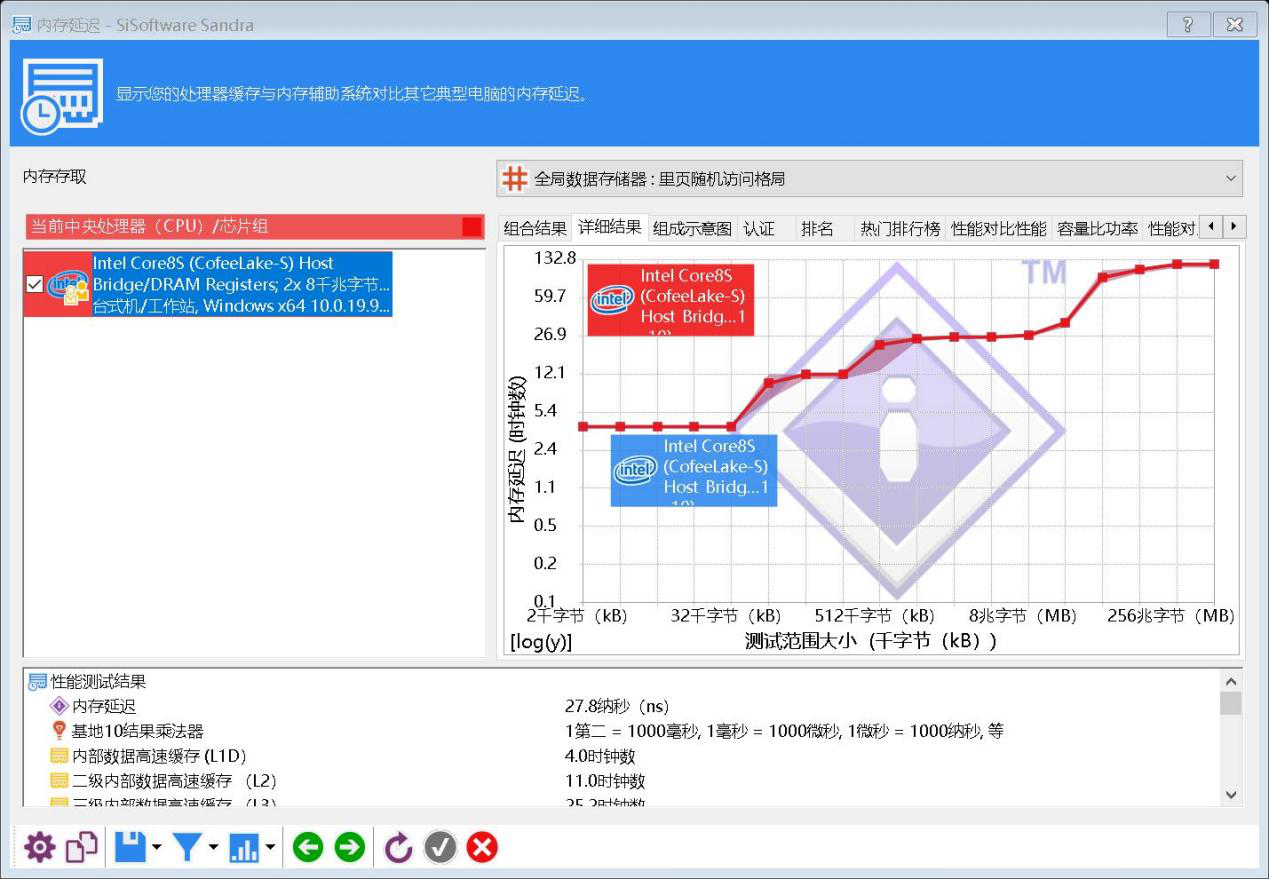Click the blue funnel filter icon
The width and height of the screenshot is (1269, 879).
point(187,848)
